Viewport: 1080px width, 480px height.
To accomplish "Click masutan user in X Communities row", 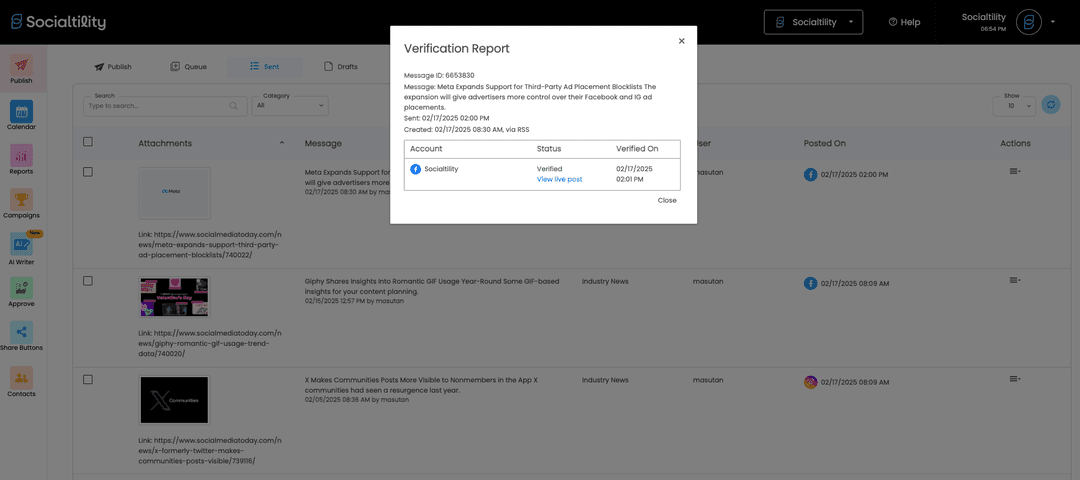I will coord(708,379).
